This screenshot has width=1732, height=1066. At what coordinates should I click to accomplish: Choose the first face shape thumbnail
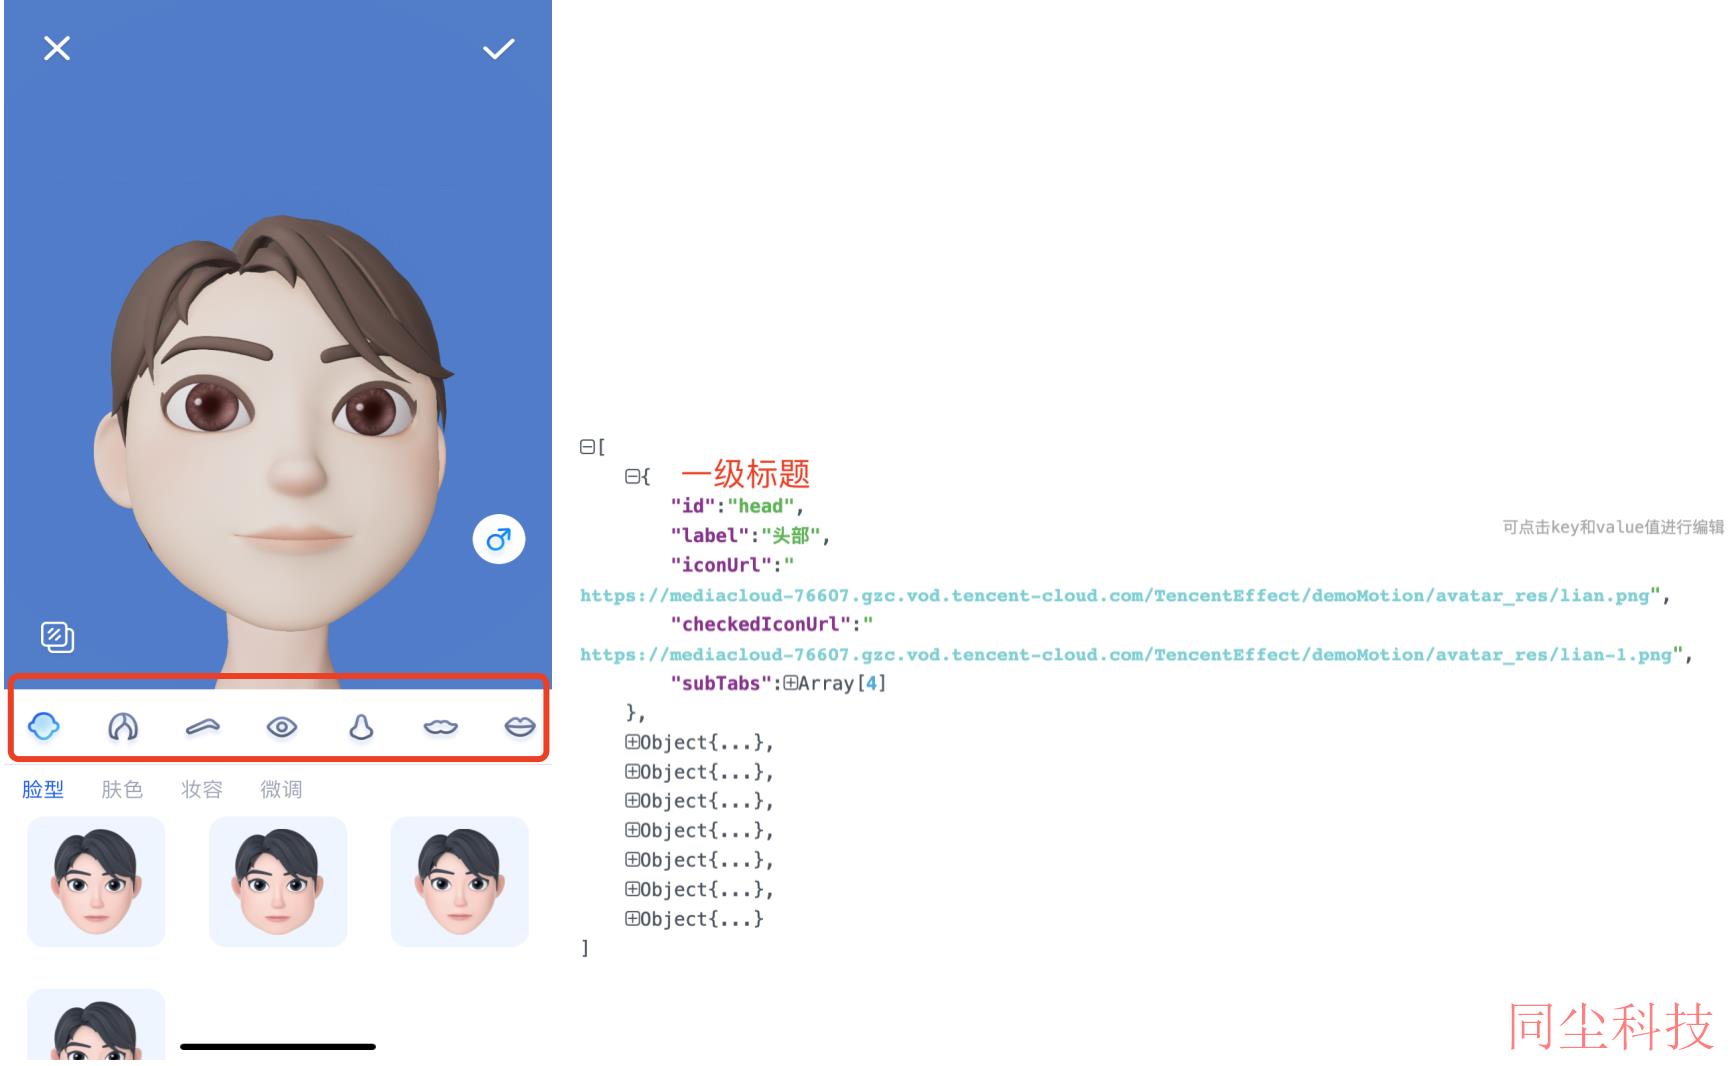tap(96, 881)
